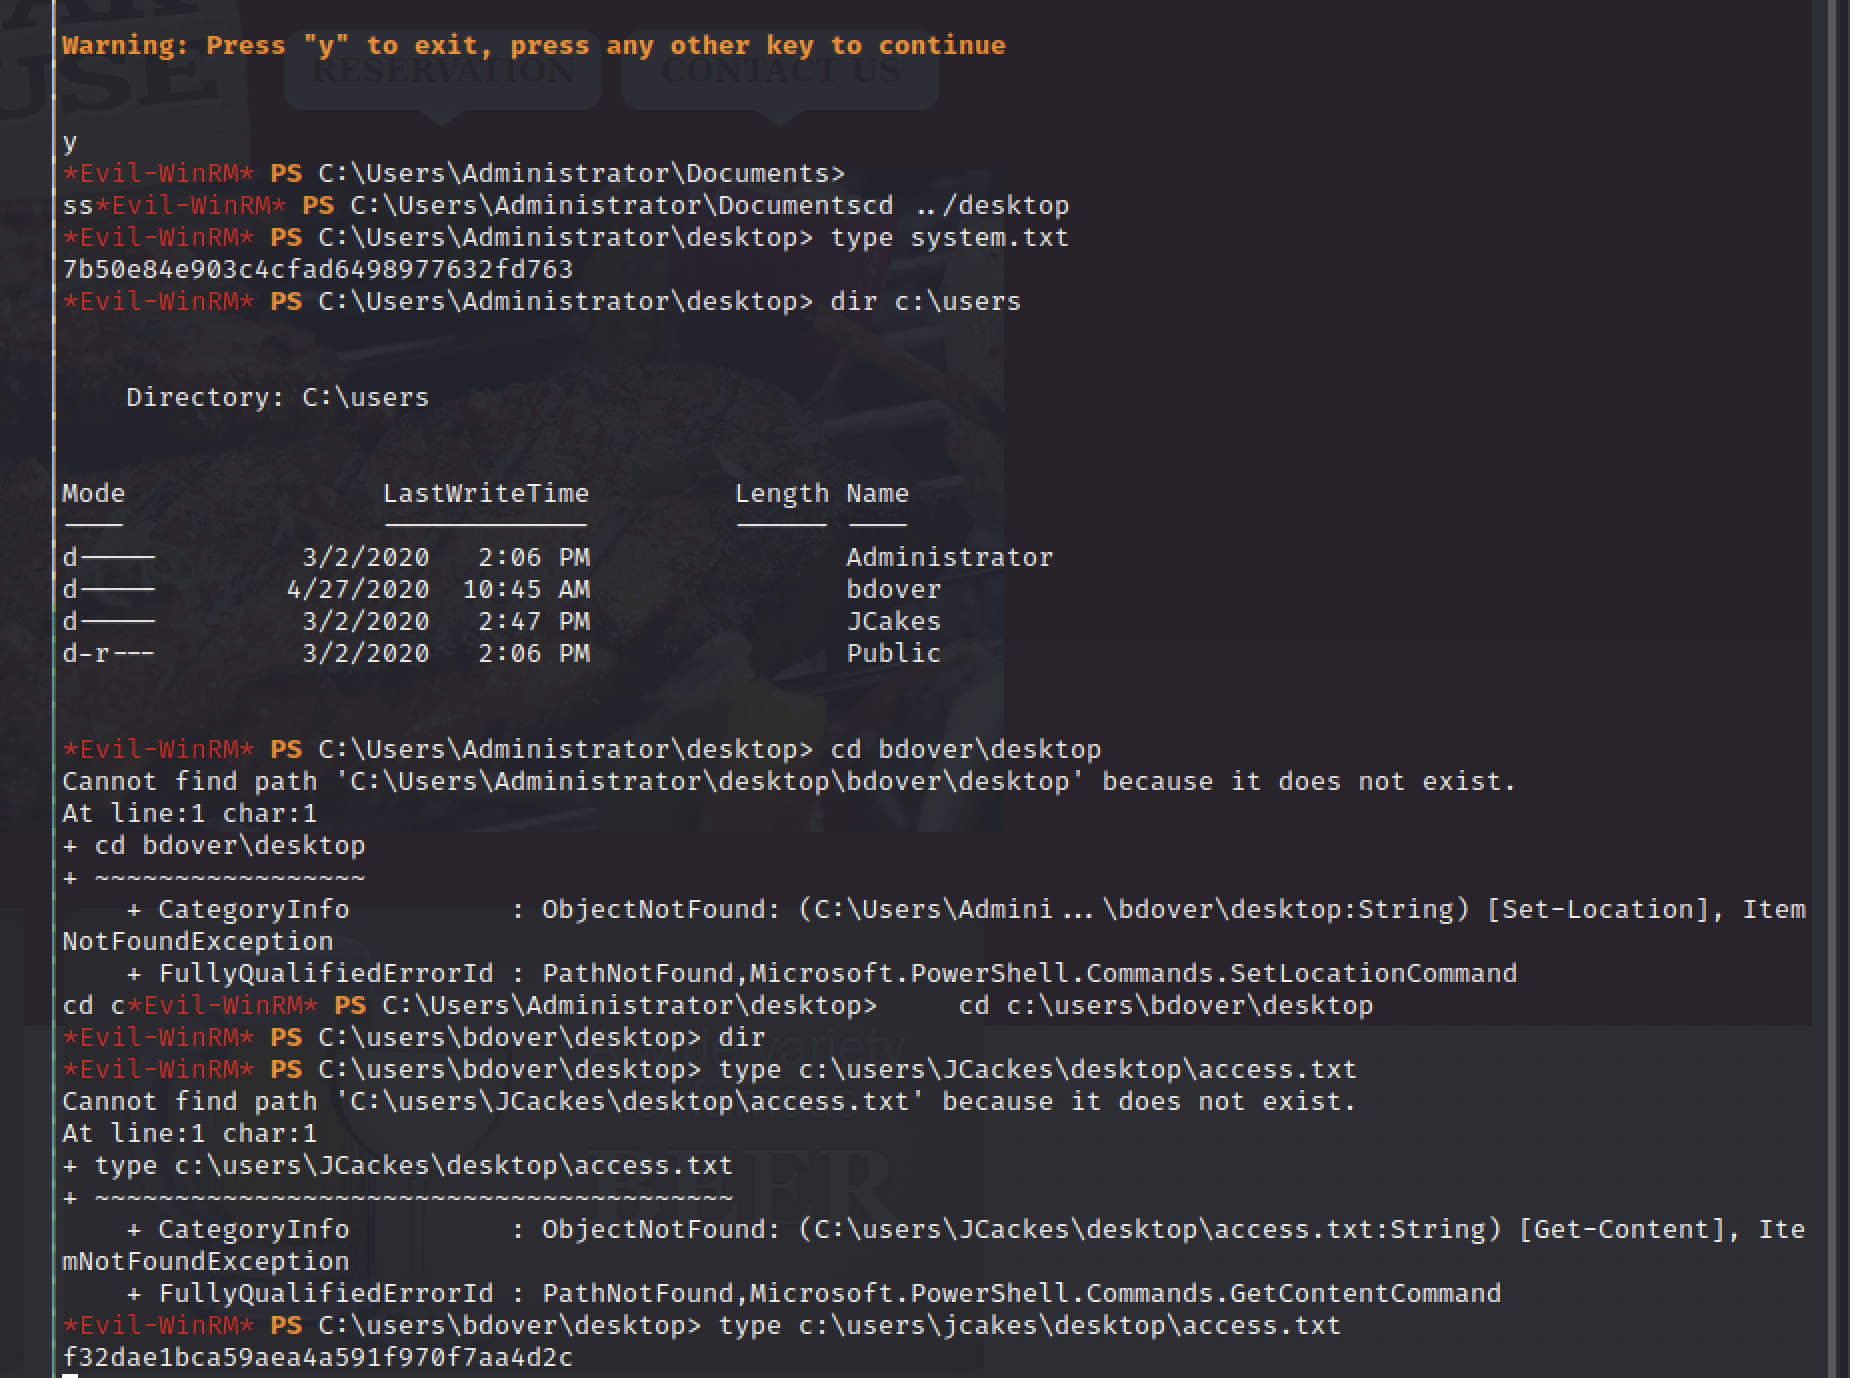The width and height of the screenshot is (1850, 1378).
Task: Click the orange exit warning message line
Action: coord(533,46)
